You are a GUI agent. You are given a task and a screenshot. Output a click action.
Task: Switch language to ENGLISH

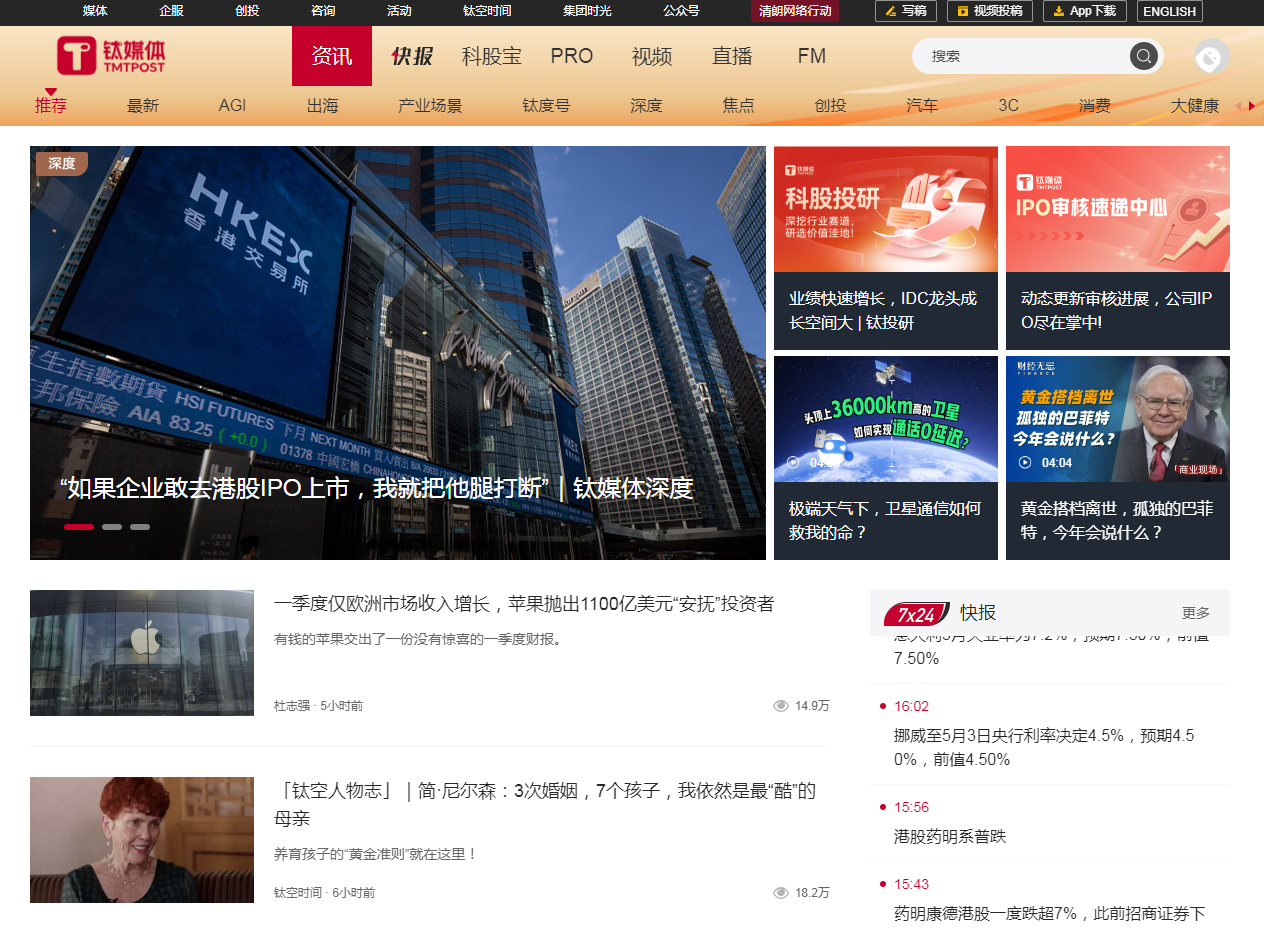point(1169,11)
